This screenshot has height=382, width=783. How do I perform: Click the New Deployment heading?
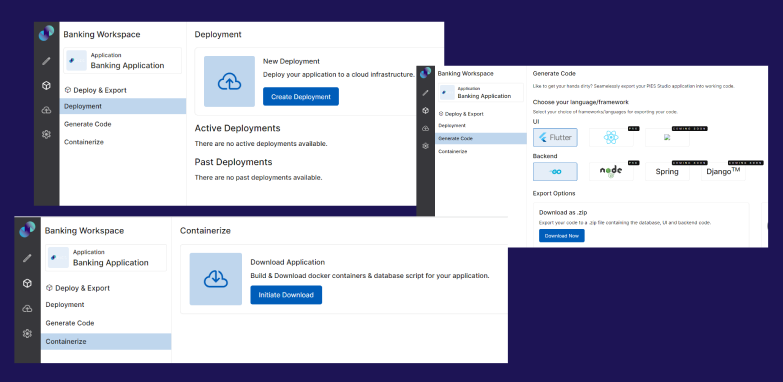292,61
